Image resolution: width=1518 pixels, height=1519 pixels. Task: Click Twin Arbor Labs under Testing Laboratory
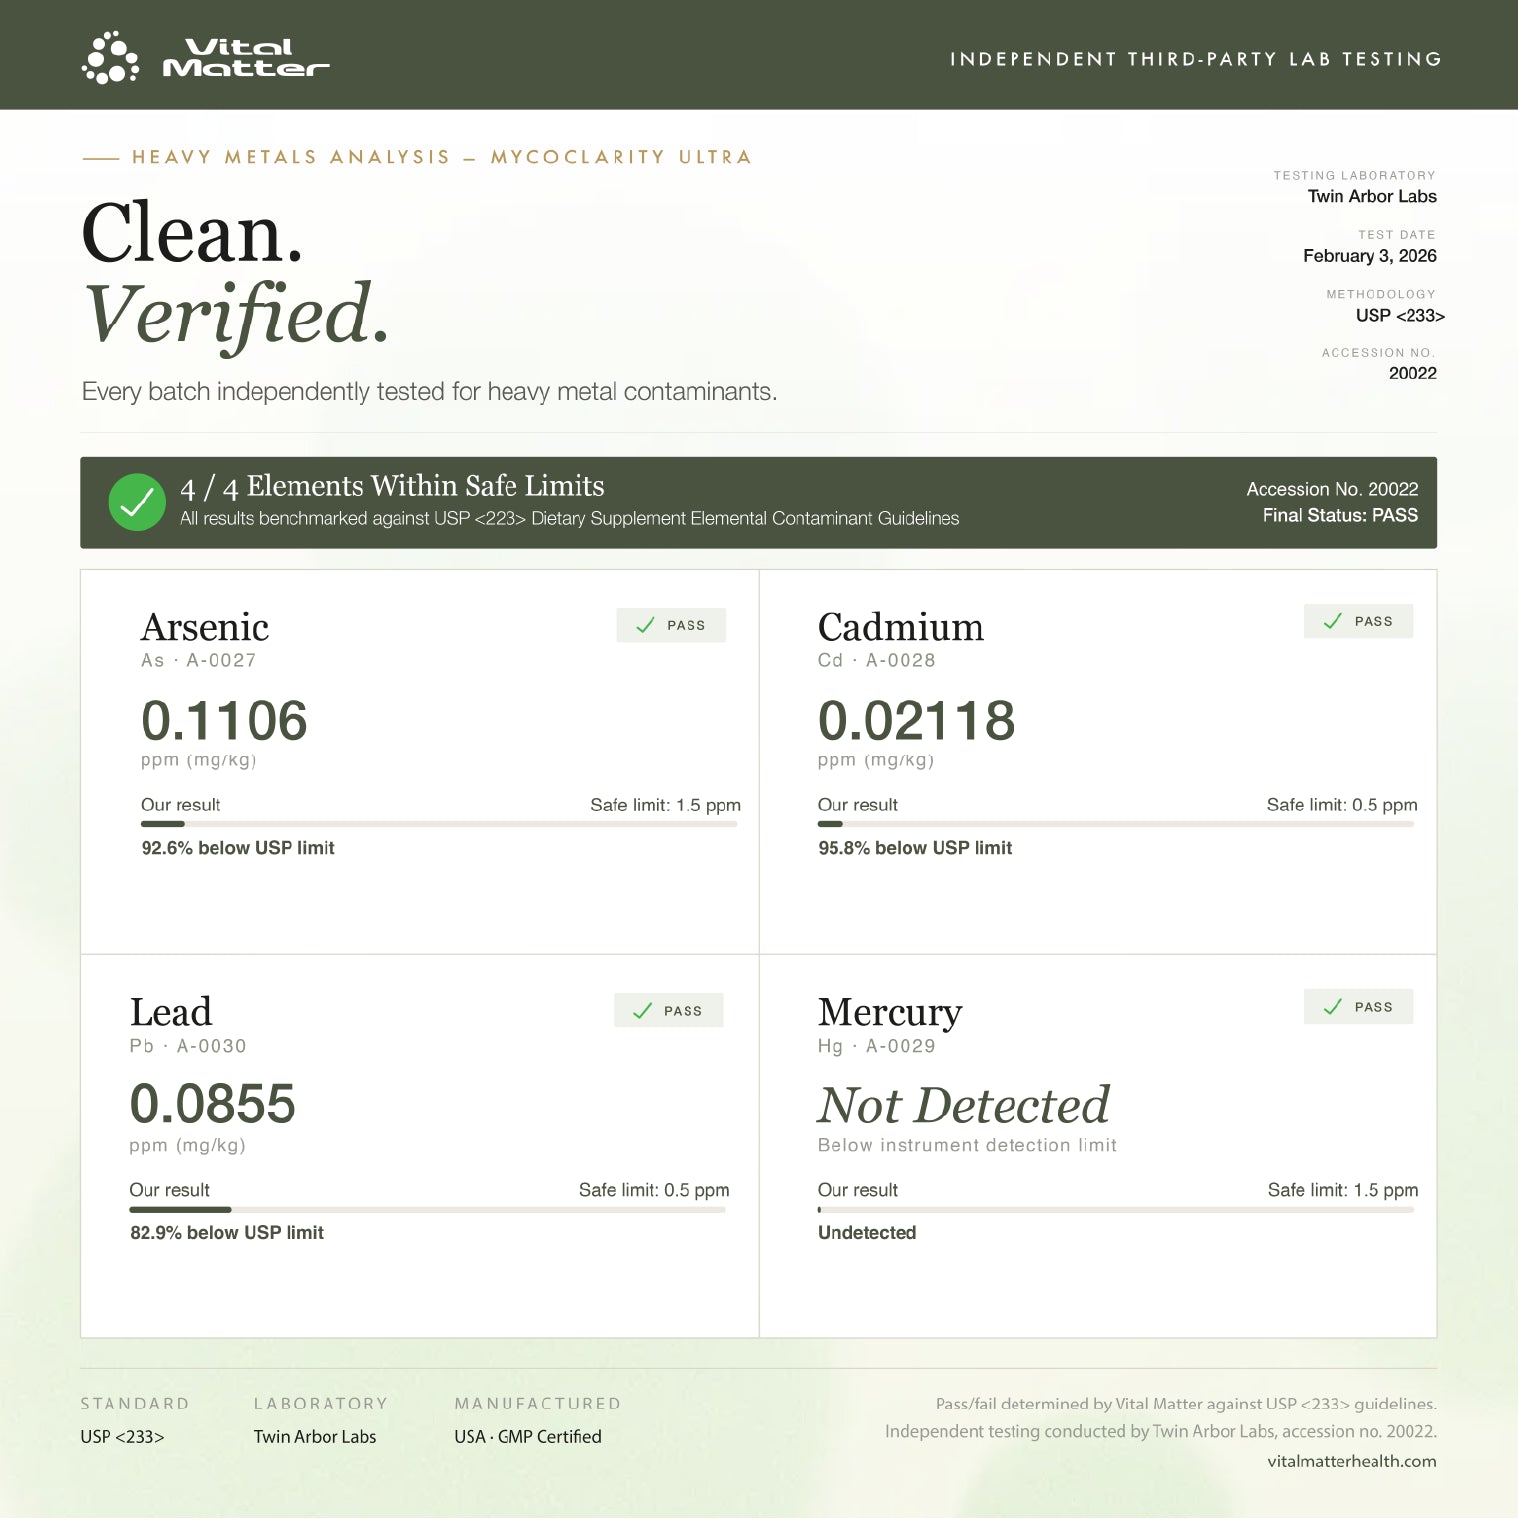click(1371, 196)
